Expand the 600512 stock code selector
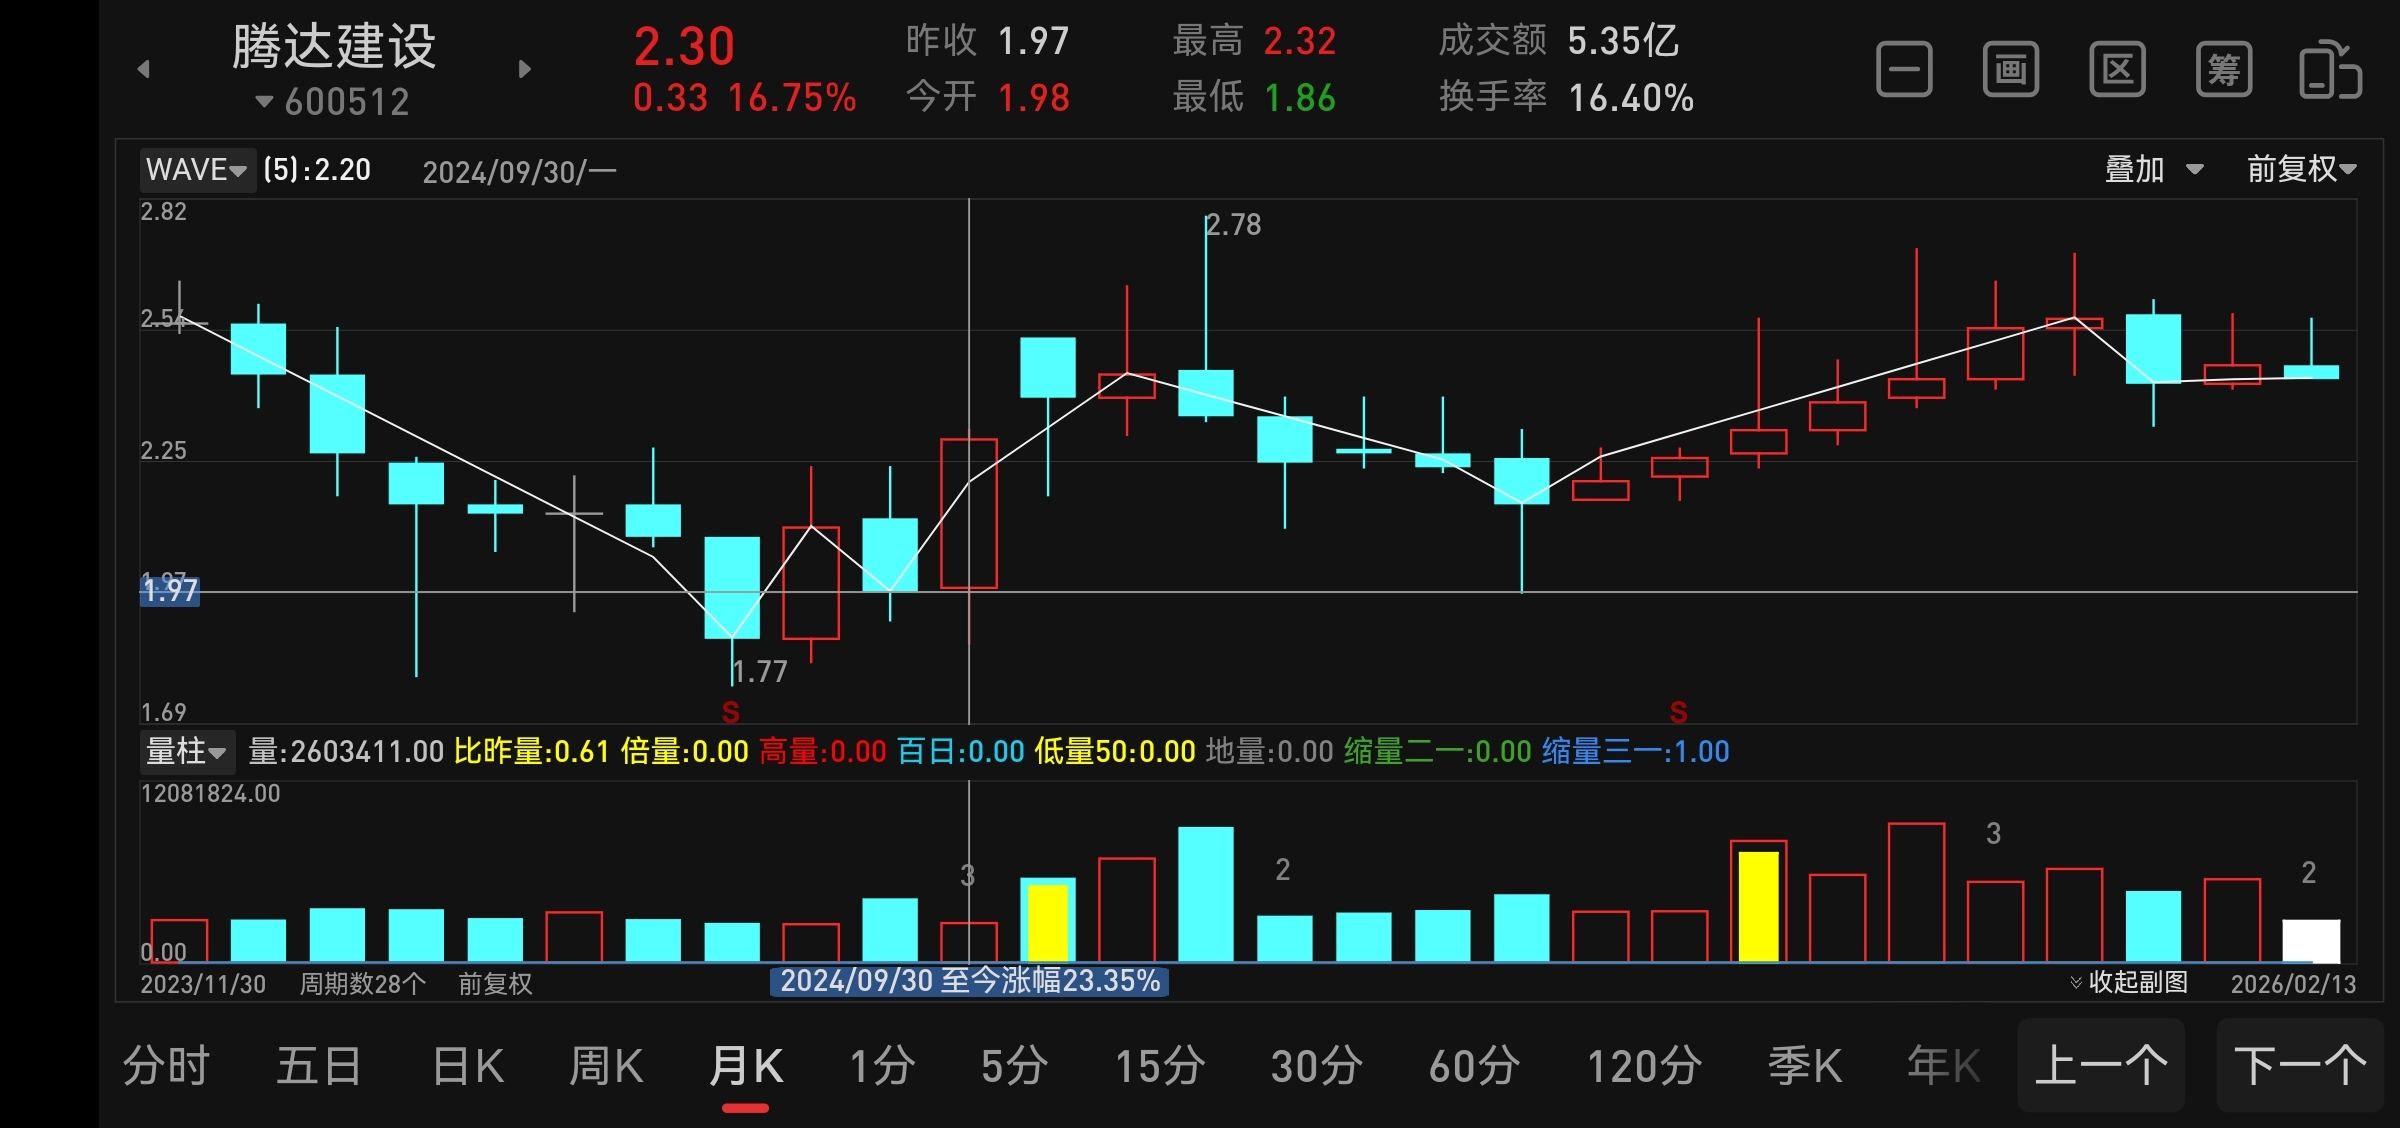Image resolution: width=2400 pixels, height=1128 pixels. [333, 102]
